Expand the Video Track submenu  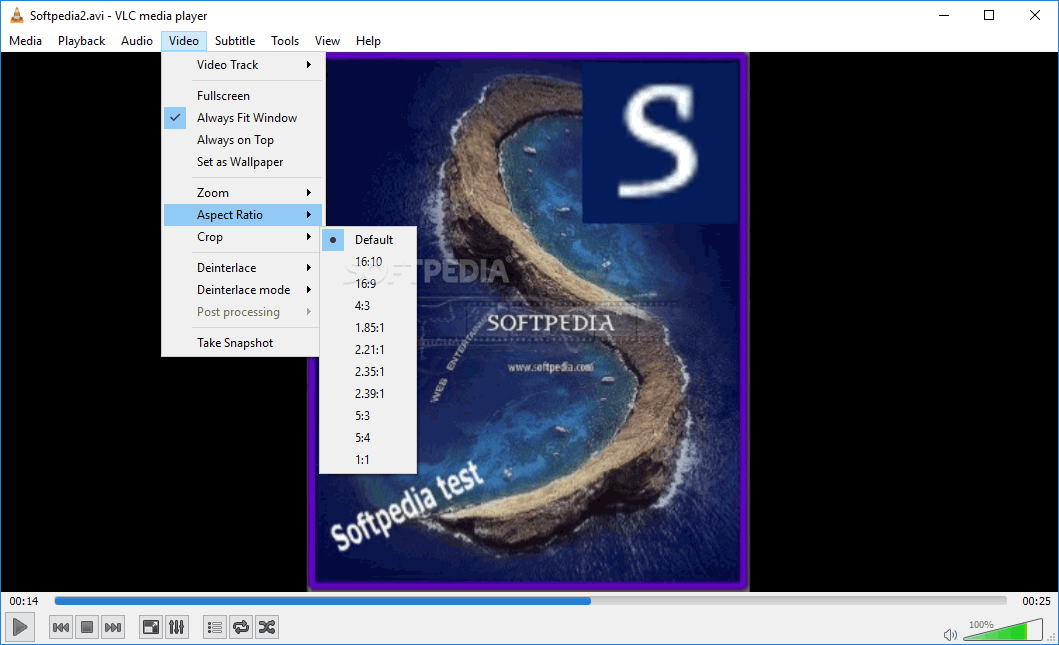click(242, 65)
